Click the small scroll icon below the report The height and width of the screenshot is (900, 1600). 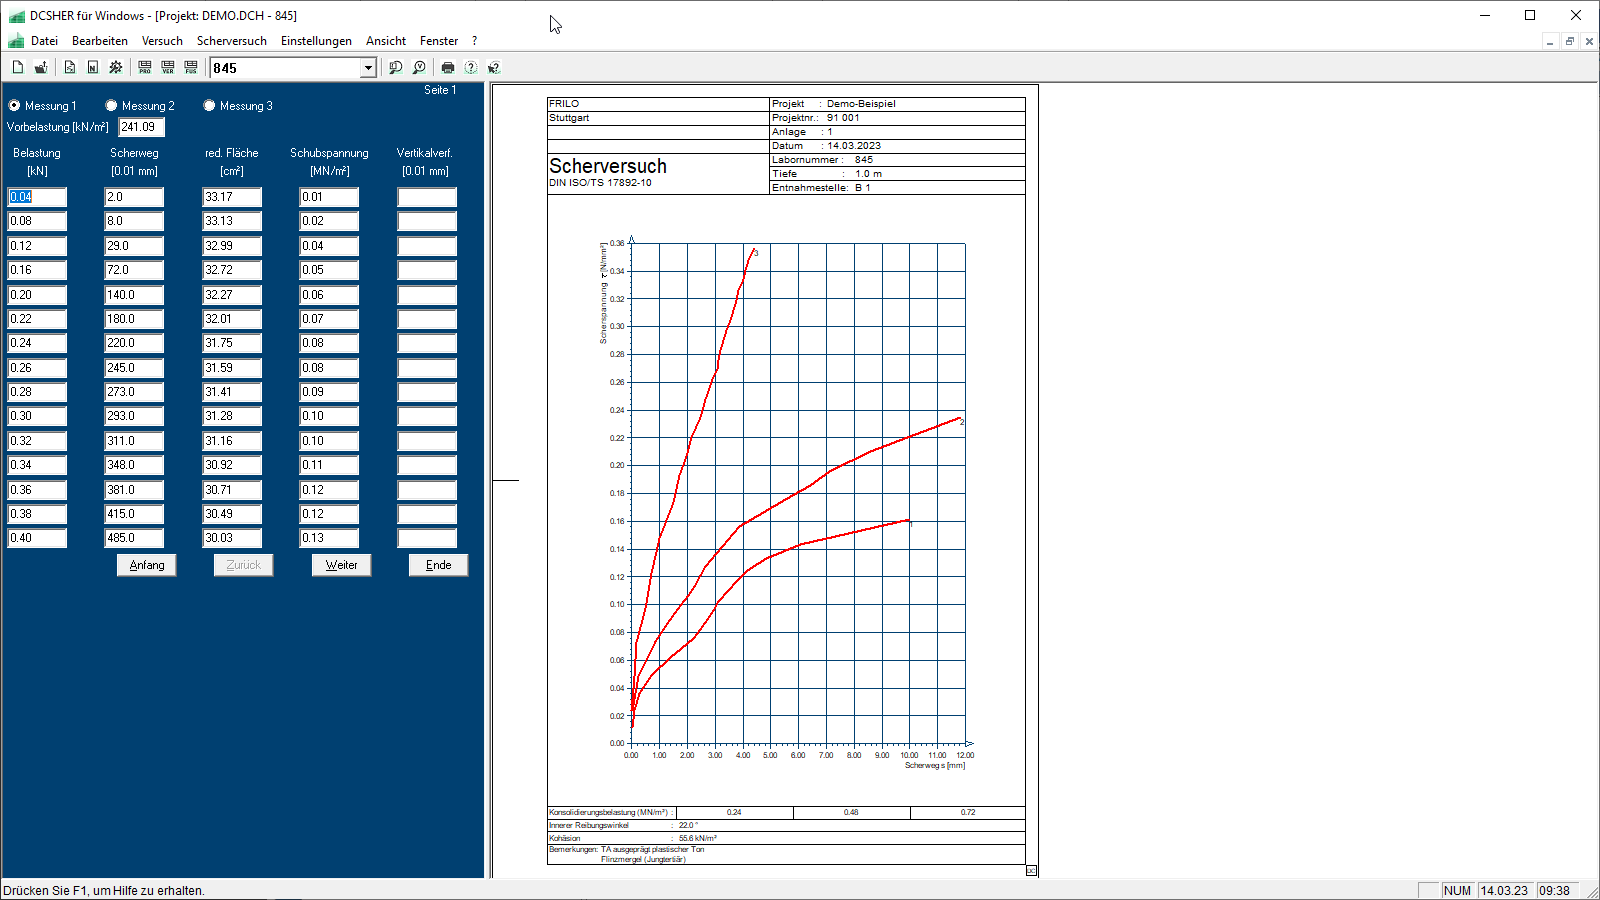tap(1031, 870)
